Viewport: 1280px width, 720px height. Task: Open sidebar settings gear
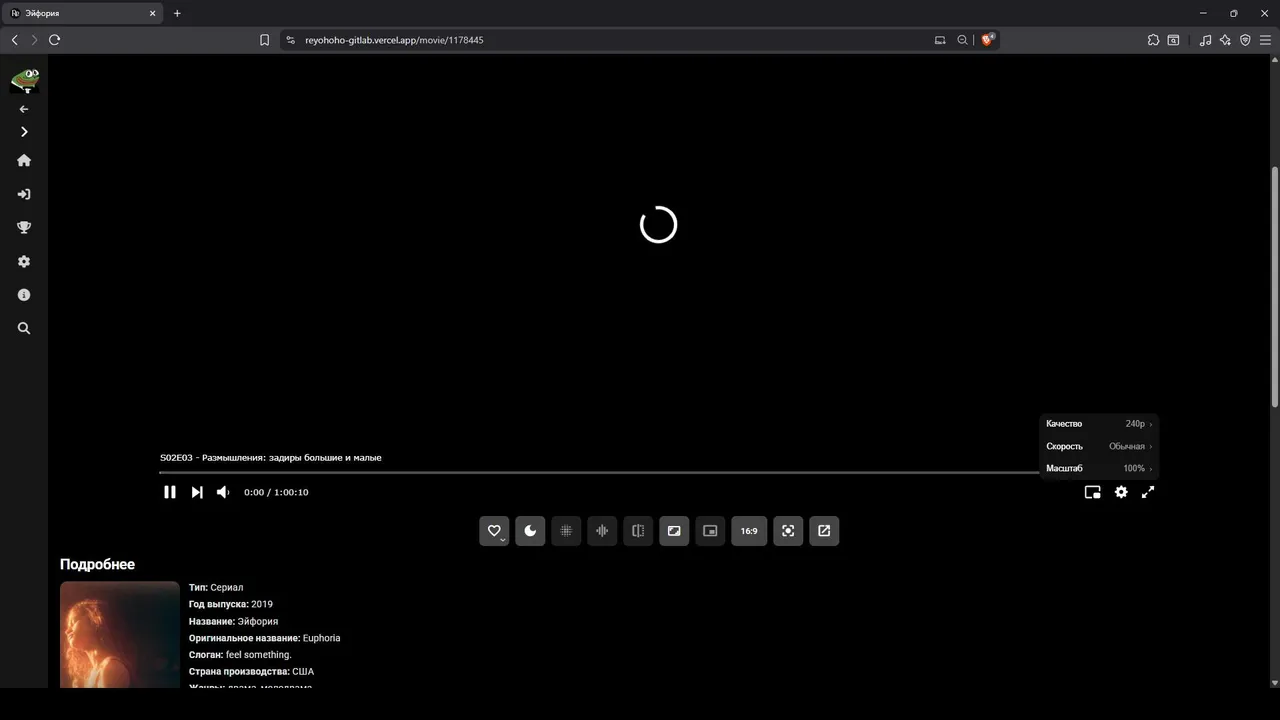click(x=24, y=261)
